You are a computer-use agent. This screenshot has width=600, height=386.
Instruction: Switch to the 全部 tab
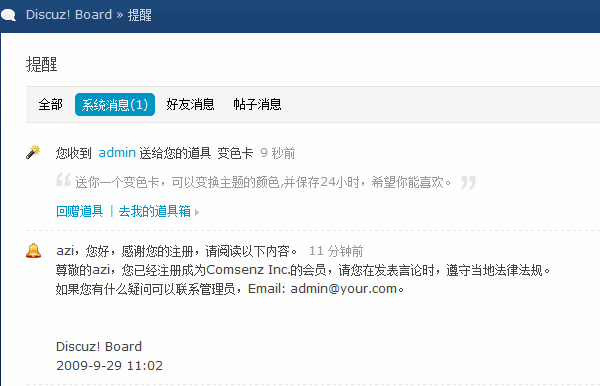[51, 104]
